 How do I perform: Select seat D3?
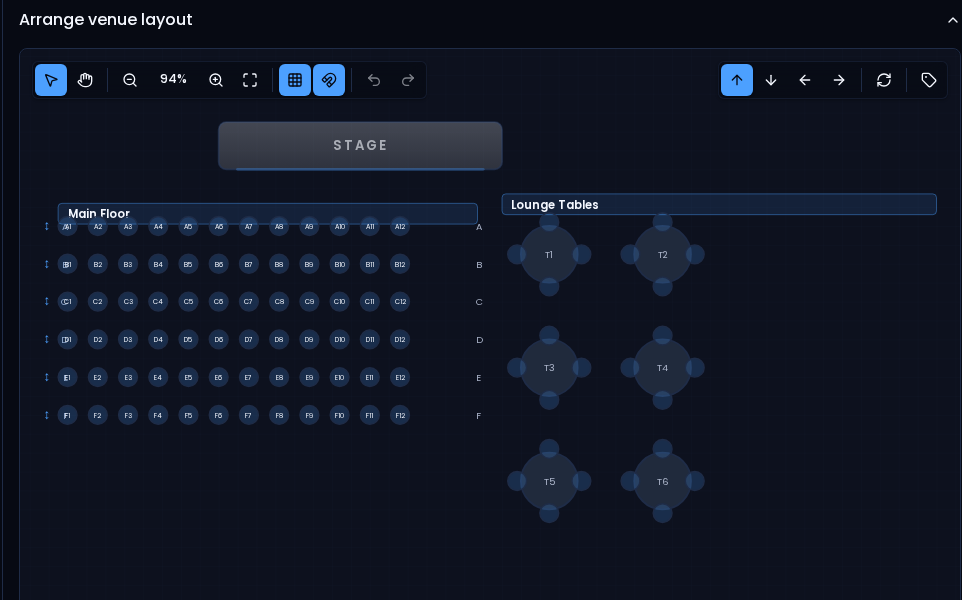[x=128, y=339]
